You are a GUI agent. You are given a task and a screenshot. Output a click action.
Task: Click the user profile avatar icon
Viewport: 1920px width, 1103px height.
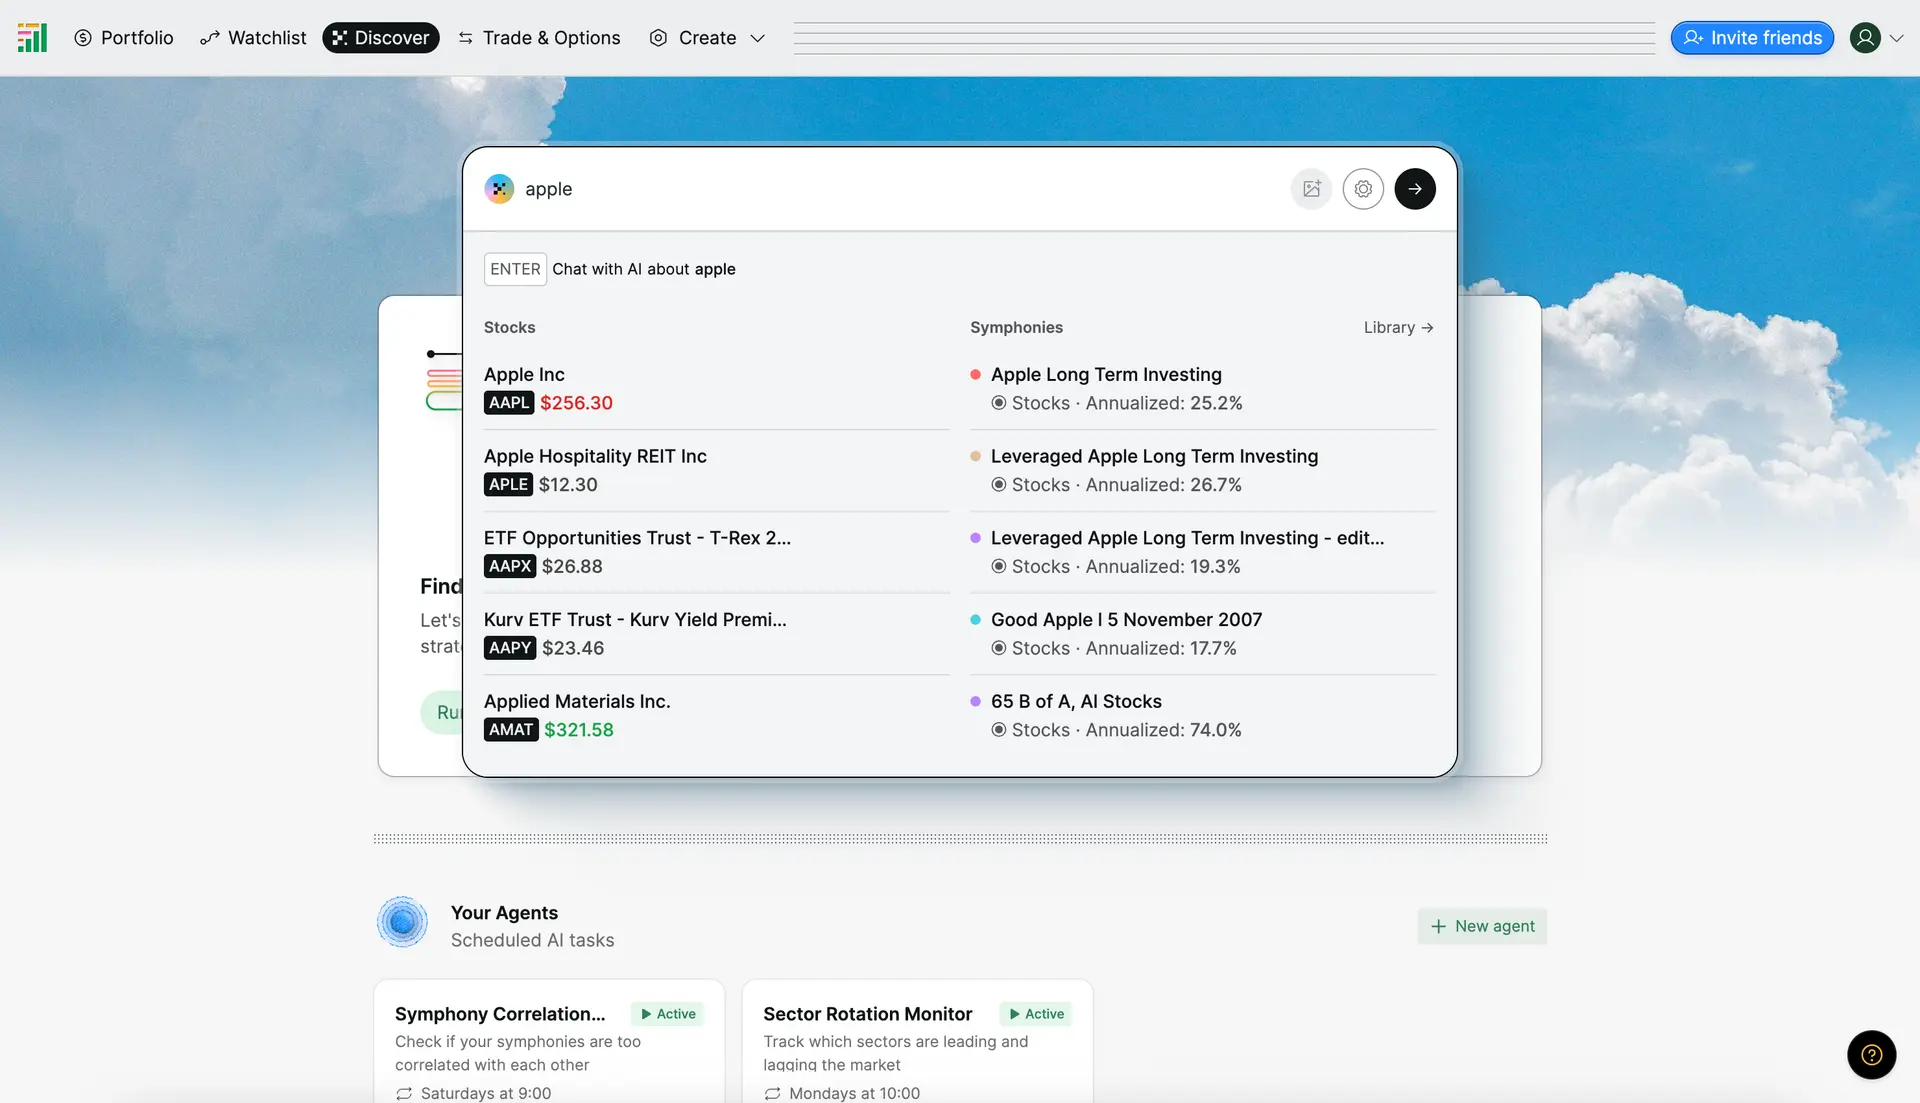pos(1865,38)
